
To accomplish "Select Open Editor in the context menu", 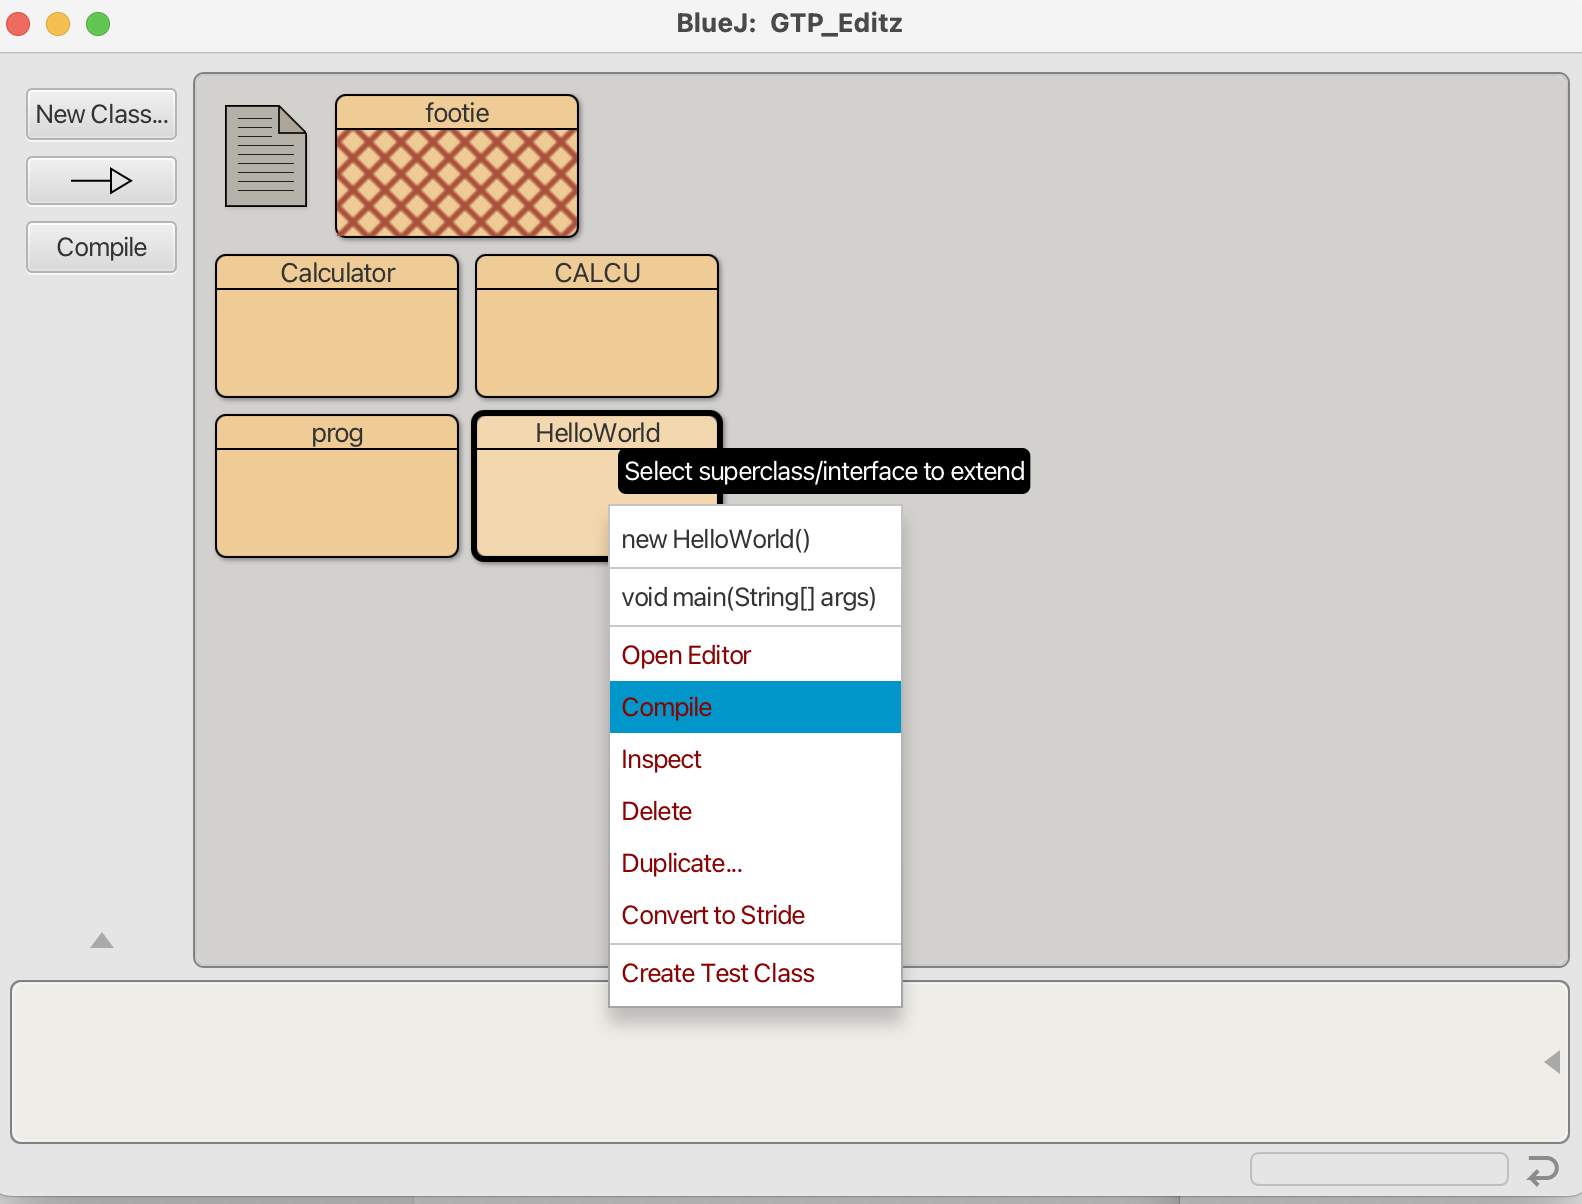I will pyautogui.click(x=755, y=655).
